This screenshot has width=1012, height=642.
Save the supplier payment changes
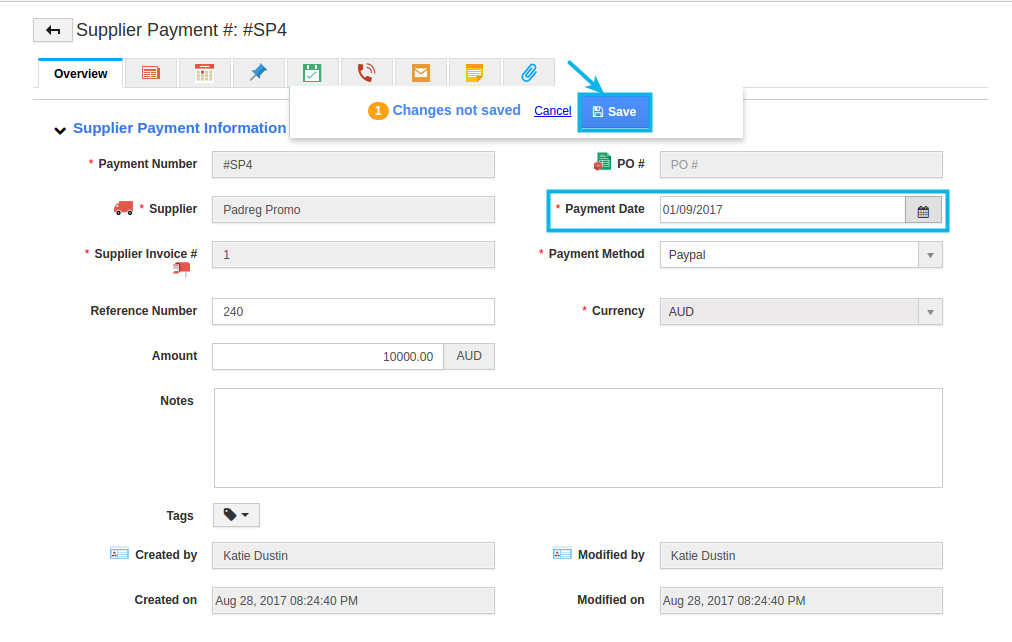[x=614, y=112]
